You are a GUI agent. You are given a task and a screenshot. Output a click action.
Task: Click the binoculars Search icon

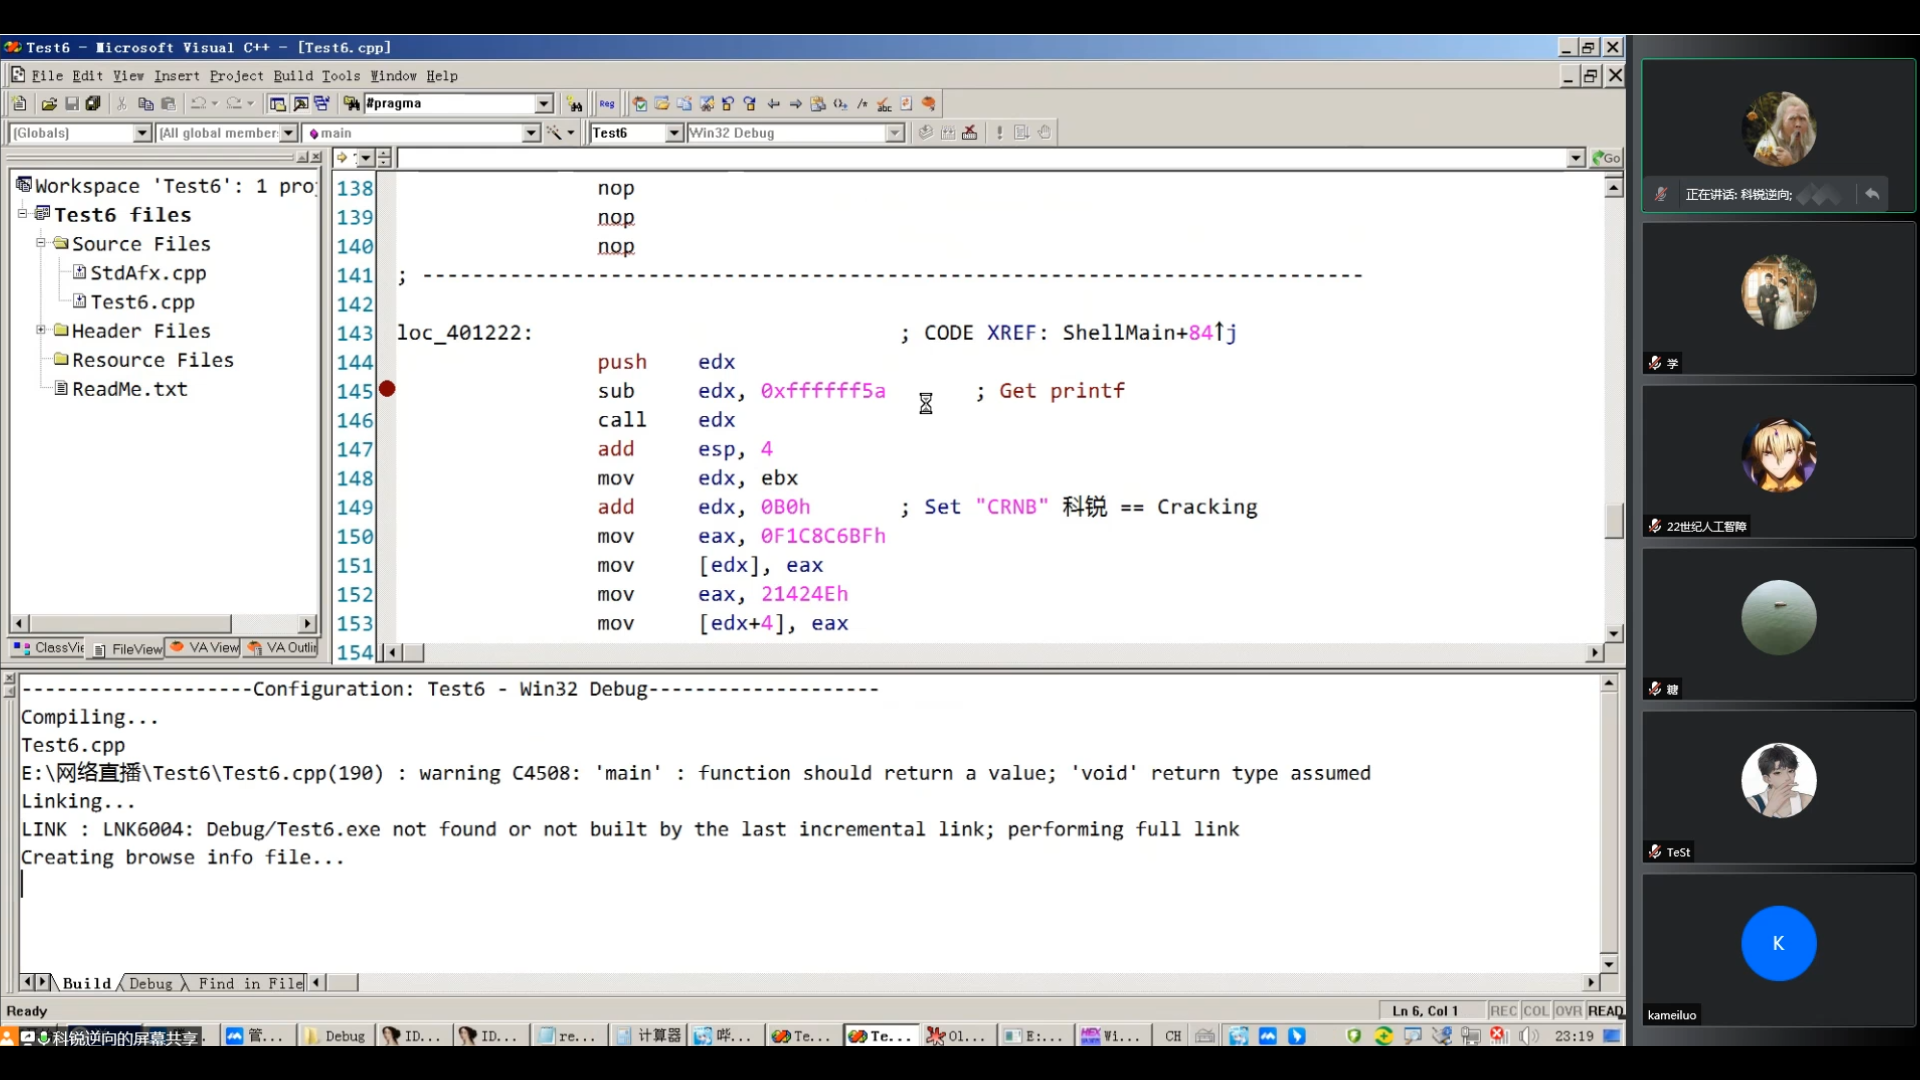pyautogui.click(x=574, y=104)
